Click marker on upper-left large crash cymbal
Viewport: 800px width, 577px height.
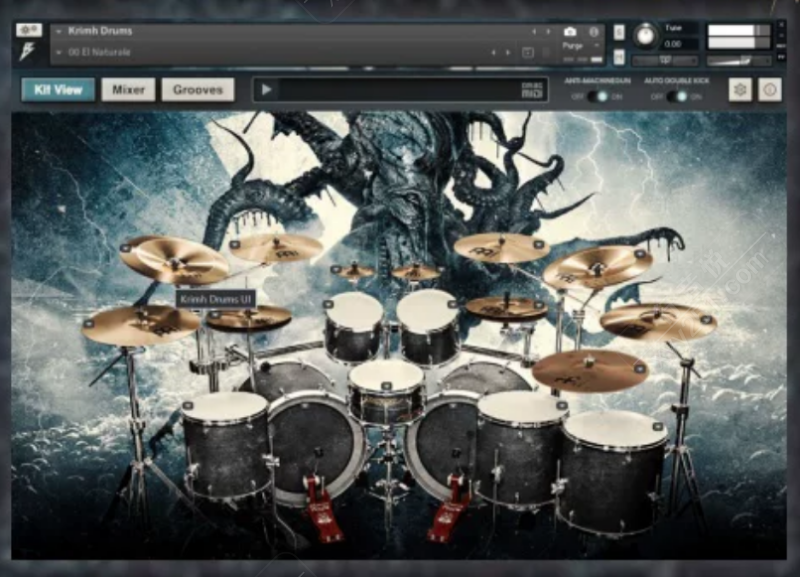point(125,248)
